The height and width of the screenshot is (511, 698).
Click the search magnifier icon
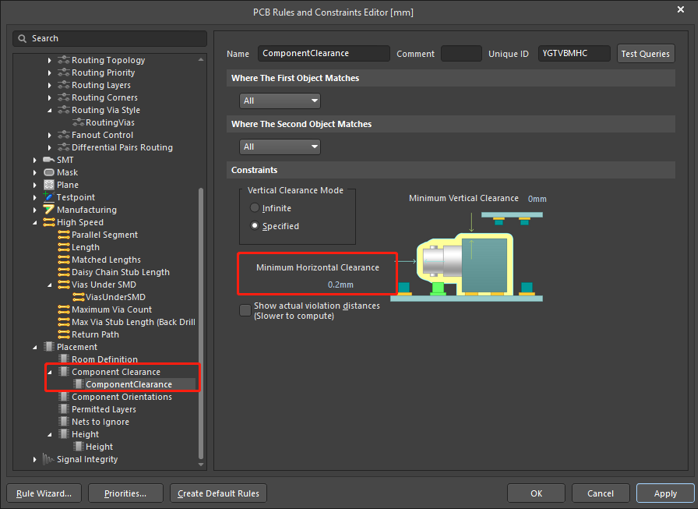(x=22, y=39)
